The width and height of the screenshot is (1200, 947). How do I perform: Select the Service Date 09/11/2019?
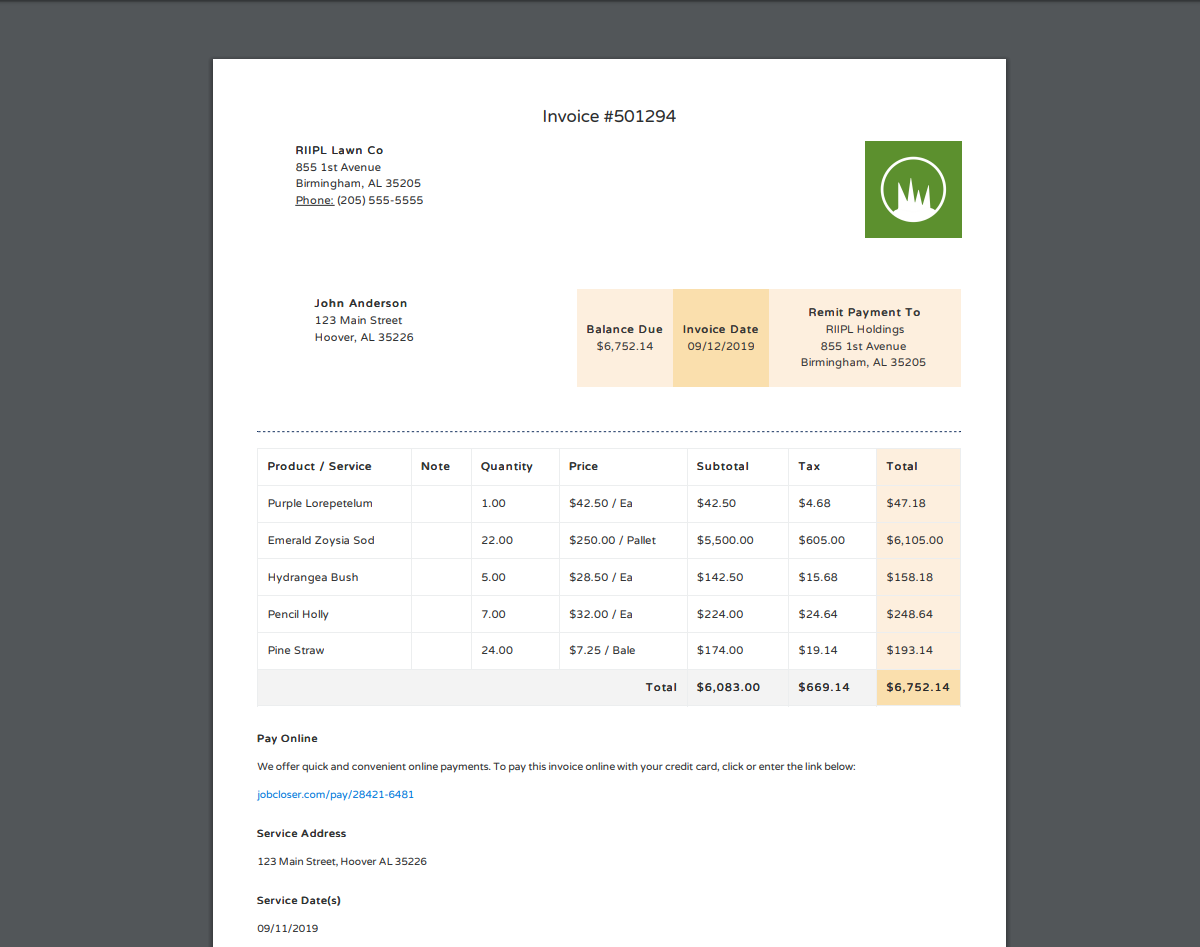click(x=287, y=928)
